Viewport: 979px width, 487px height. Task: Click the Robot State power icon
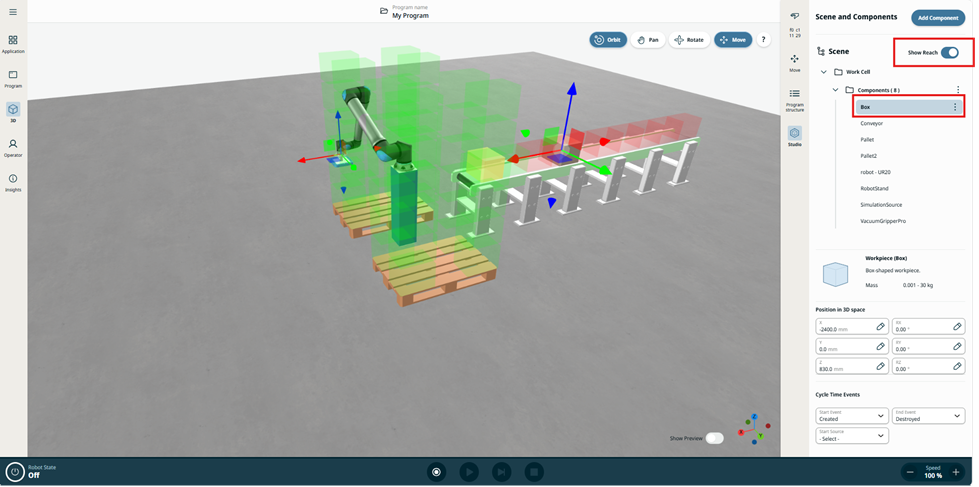point(15,471)
